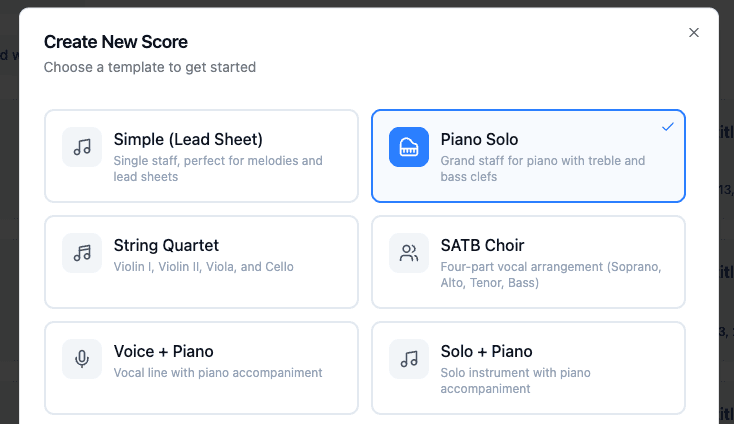Screen dimensions: 734x424
Task: Choose the Piano Solo template title
Action: click(x=479, y=139)
